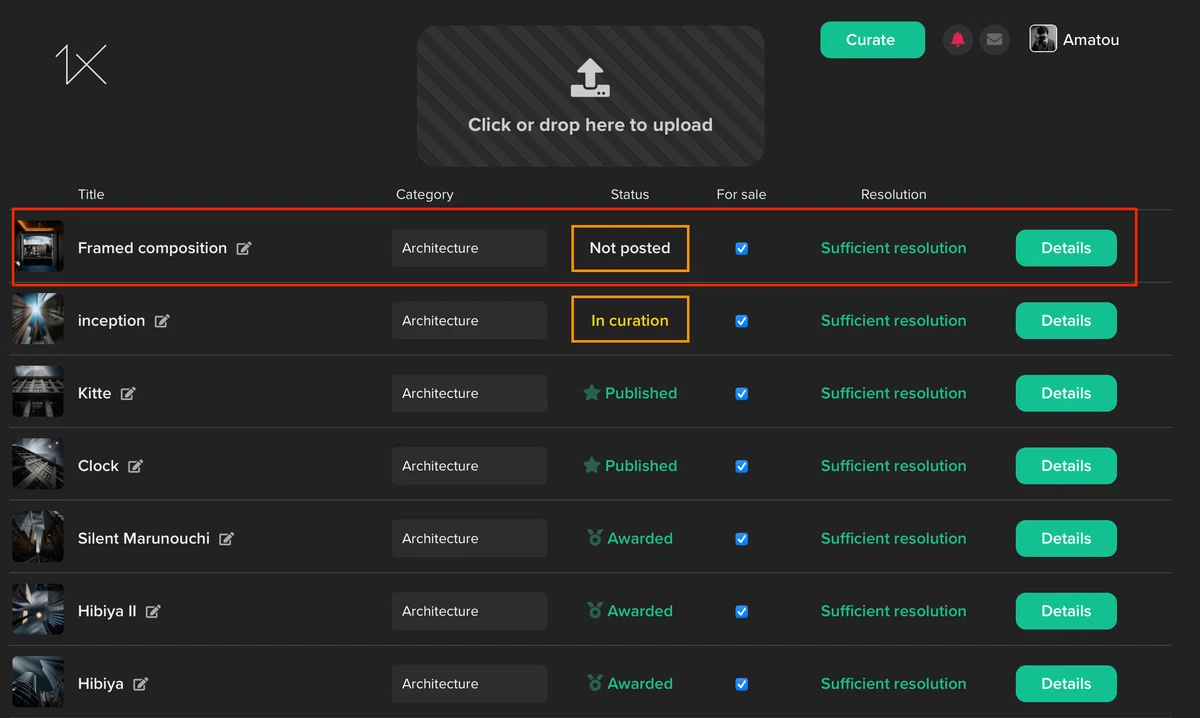Edit title of inception photo
Screen dimensions: 1200x718
click(162, 321)
